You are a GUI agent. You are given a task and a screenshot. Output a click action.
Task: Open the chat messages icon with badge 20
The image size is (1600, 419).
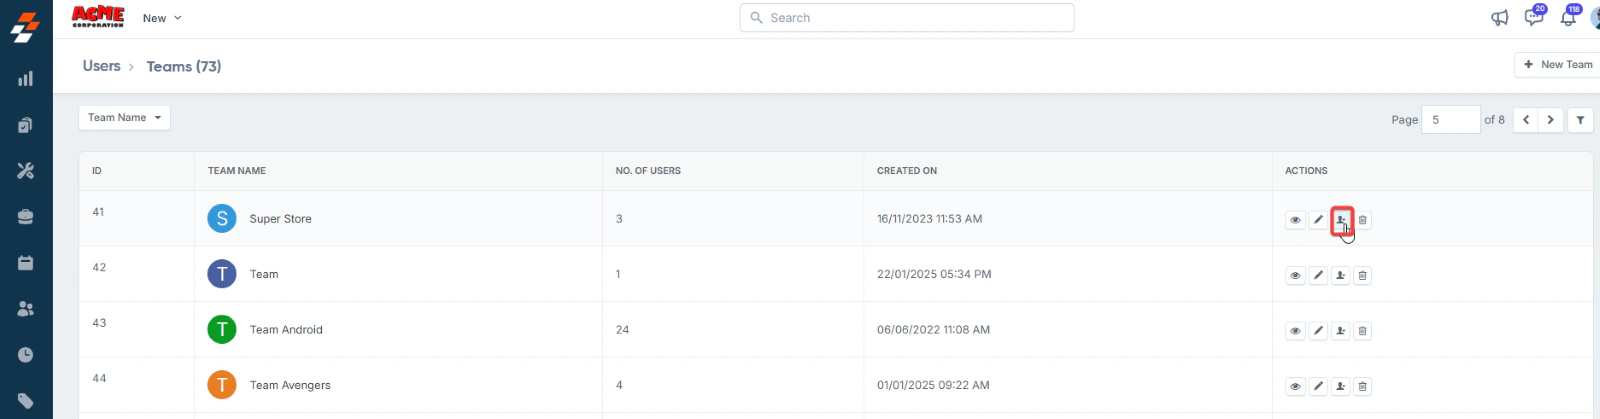click(1534, 16)
